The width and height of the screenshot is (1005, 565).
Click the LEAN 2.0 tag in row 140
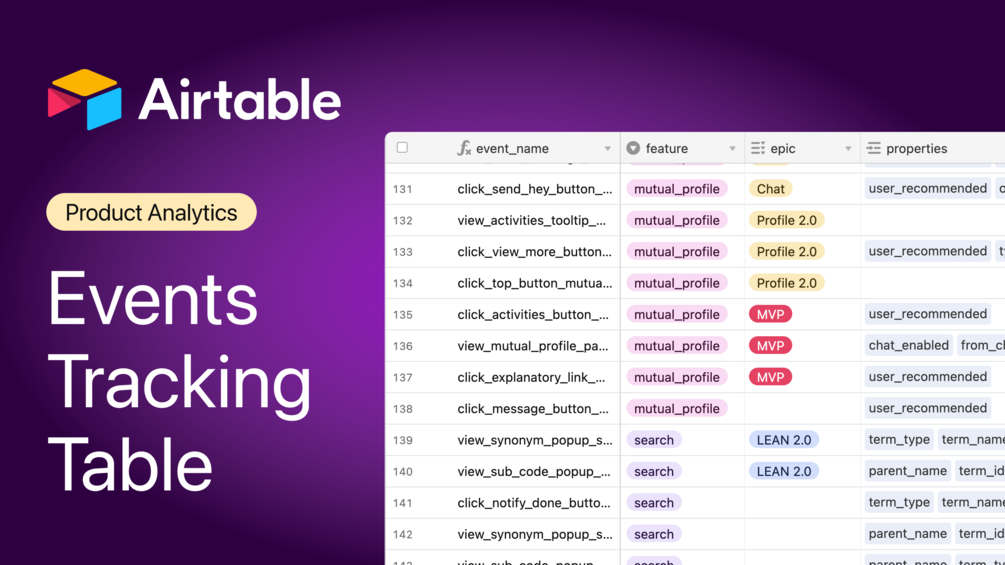784,471
